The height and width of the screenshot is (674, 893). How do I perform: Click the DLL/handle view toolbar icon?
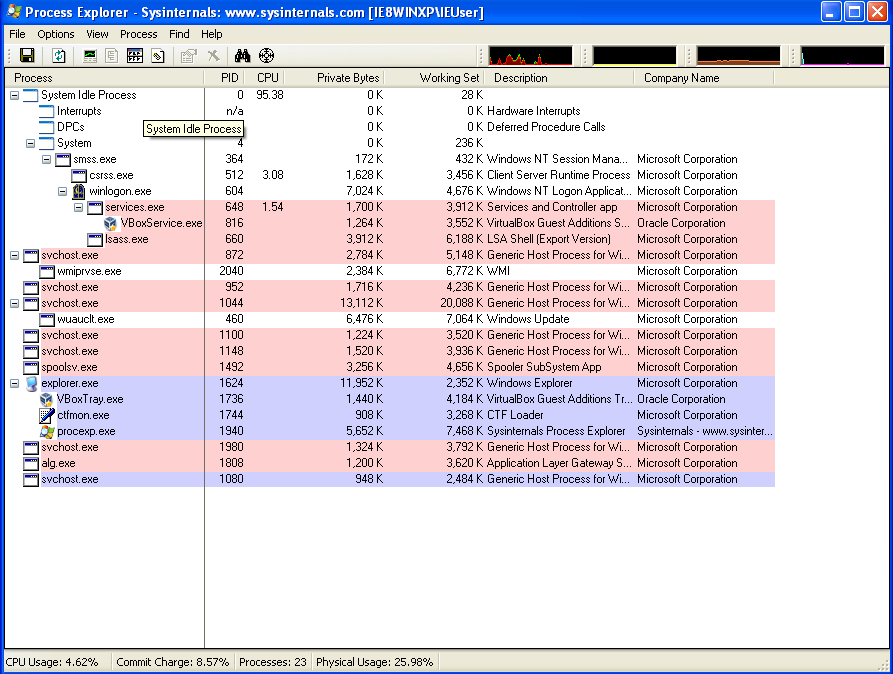coord(158,55)
